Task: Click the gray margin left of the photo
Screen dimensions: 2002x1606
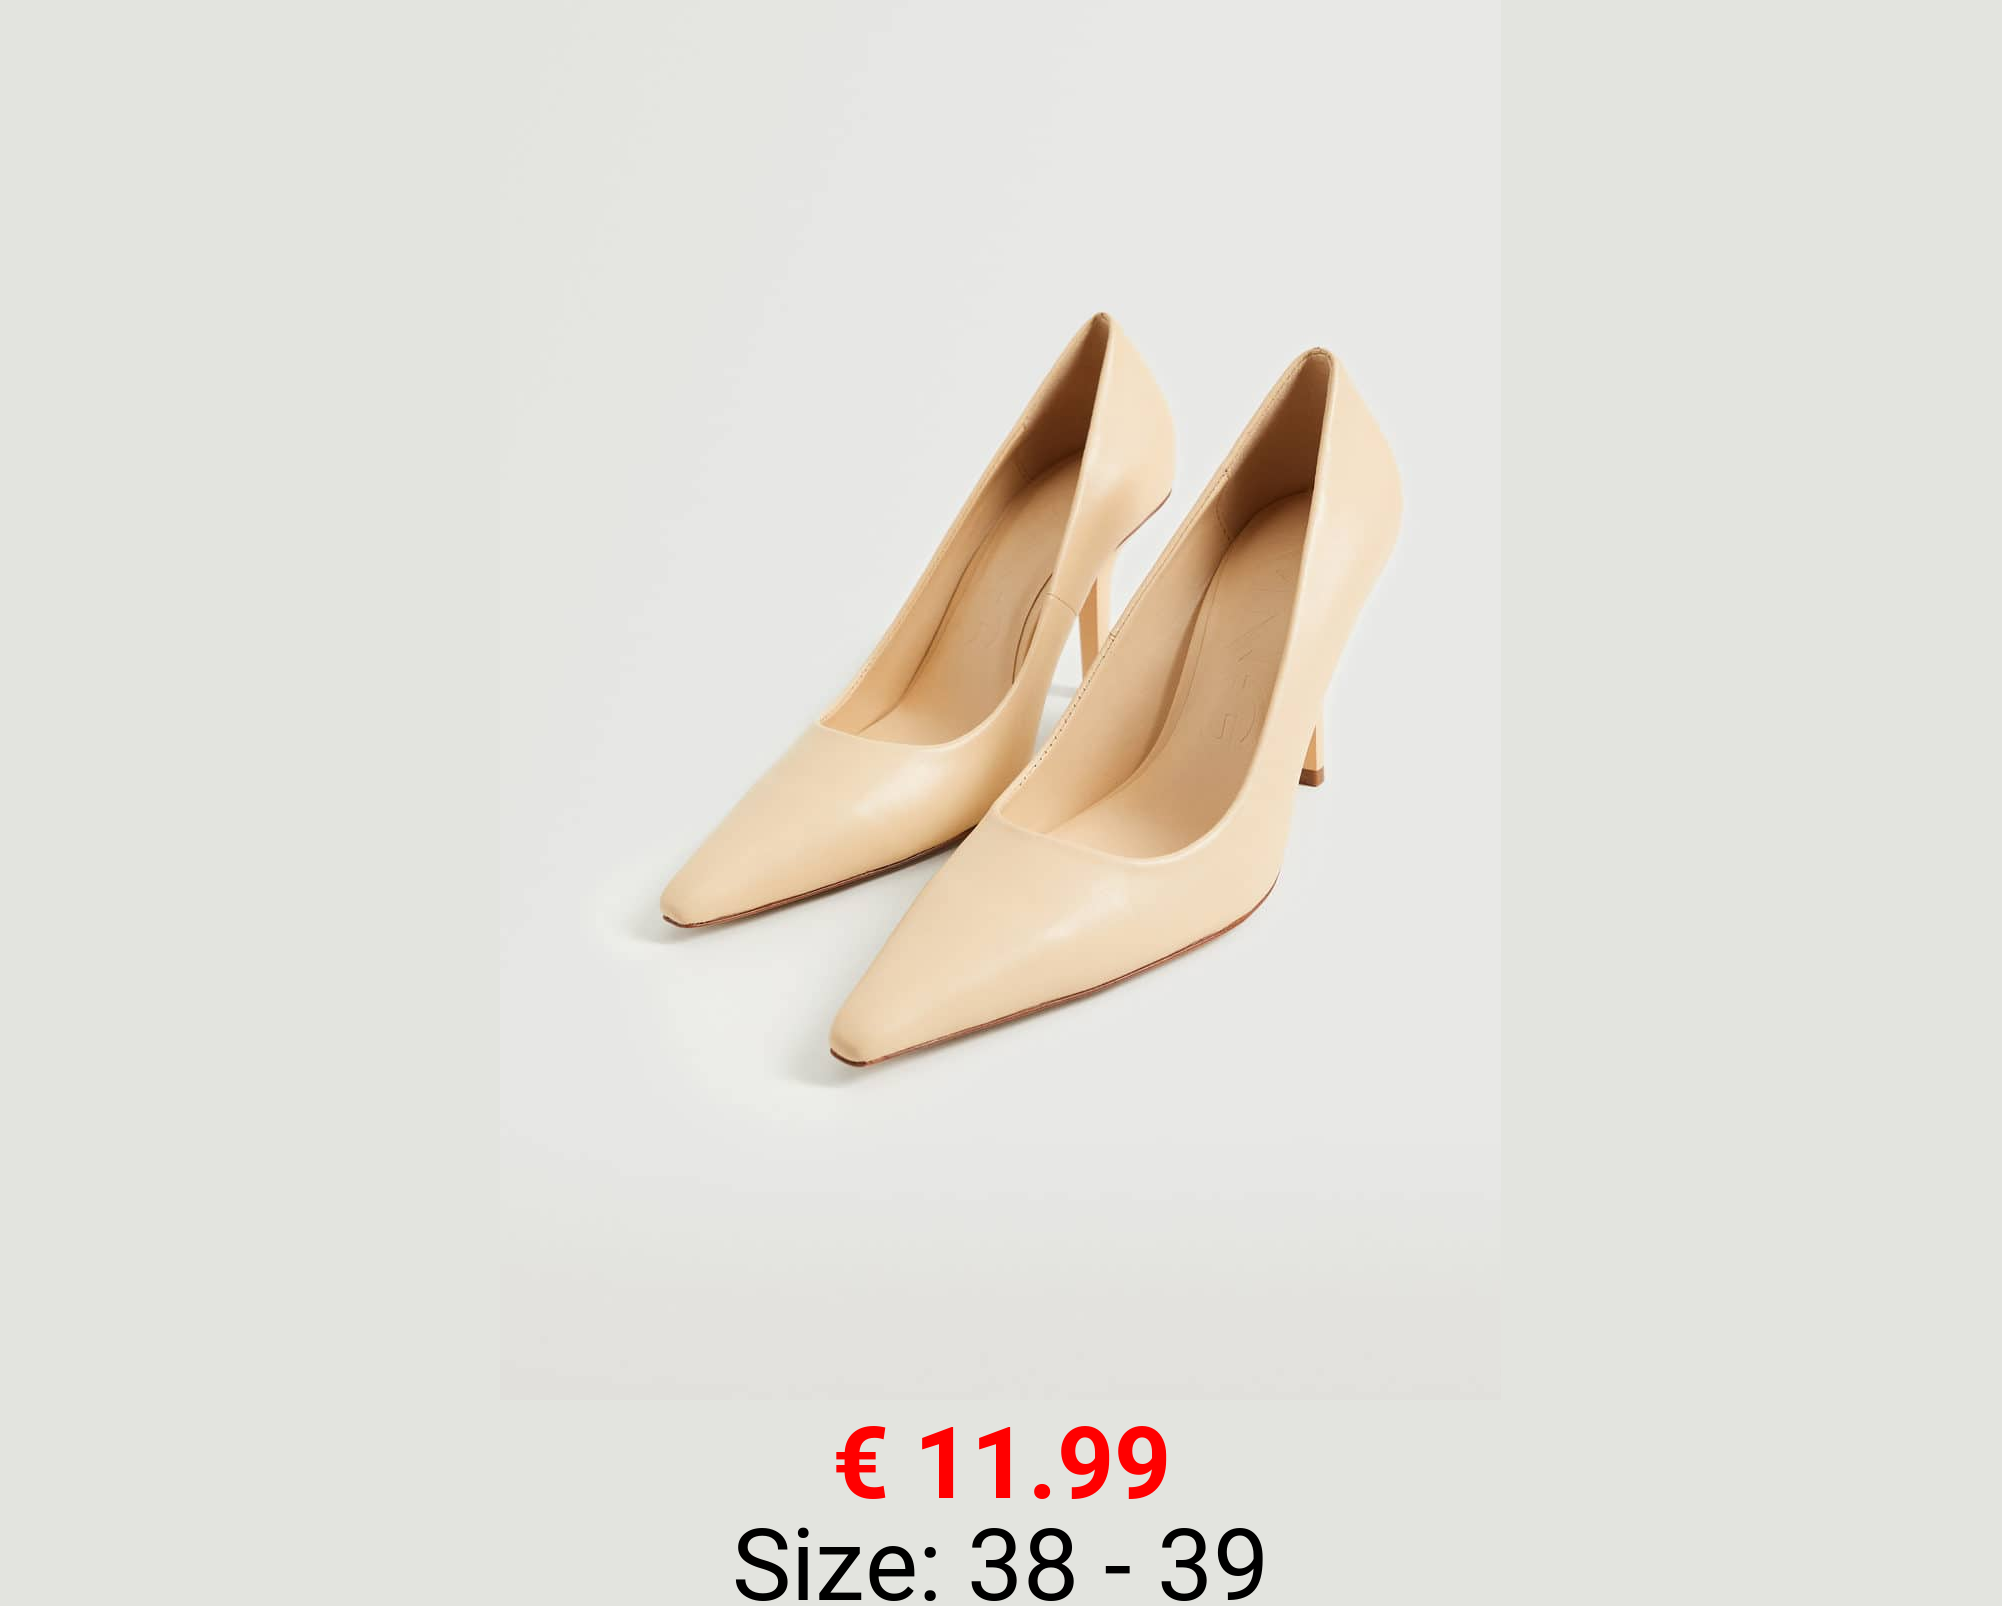Action: click(x=250, y=700)
